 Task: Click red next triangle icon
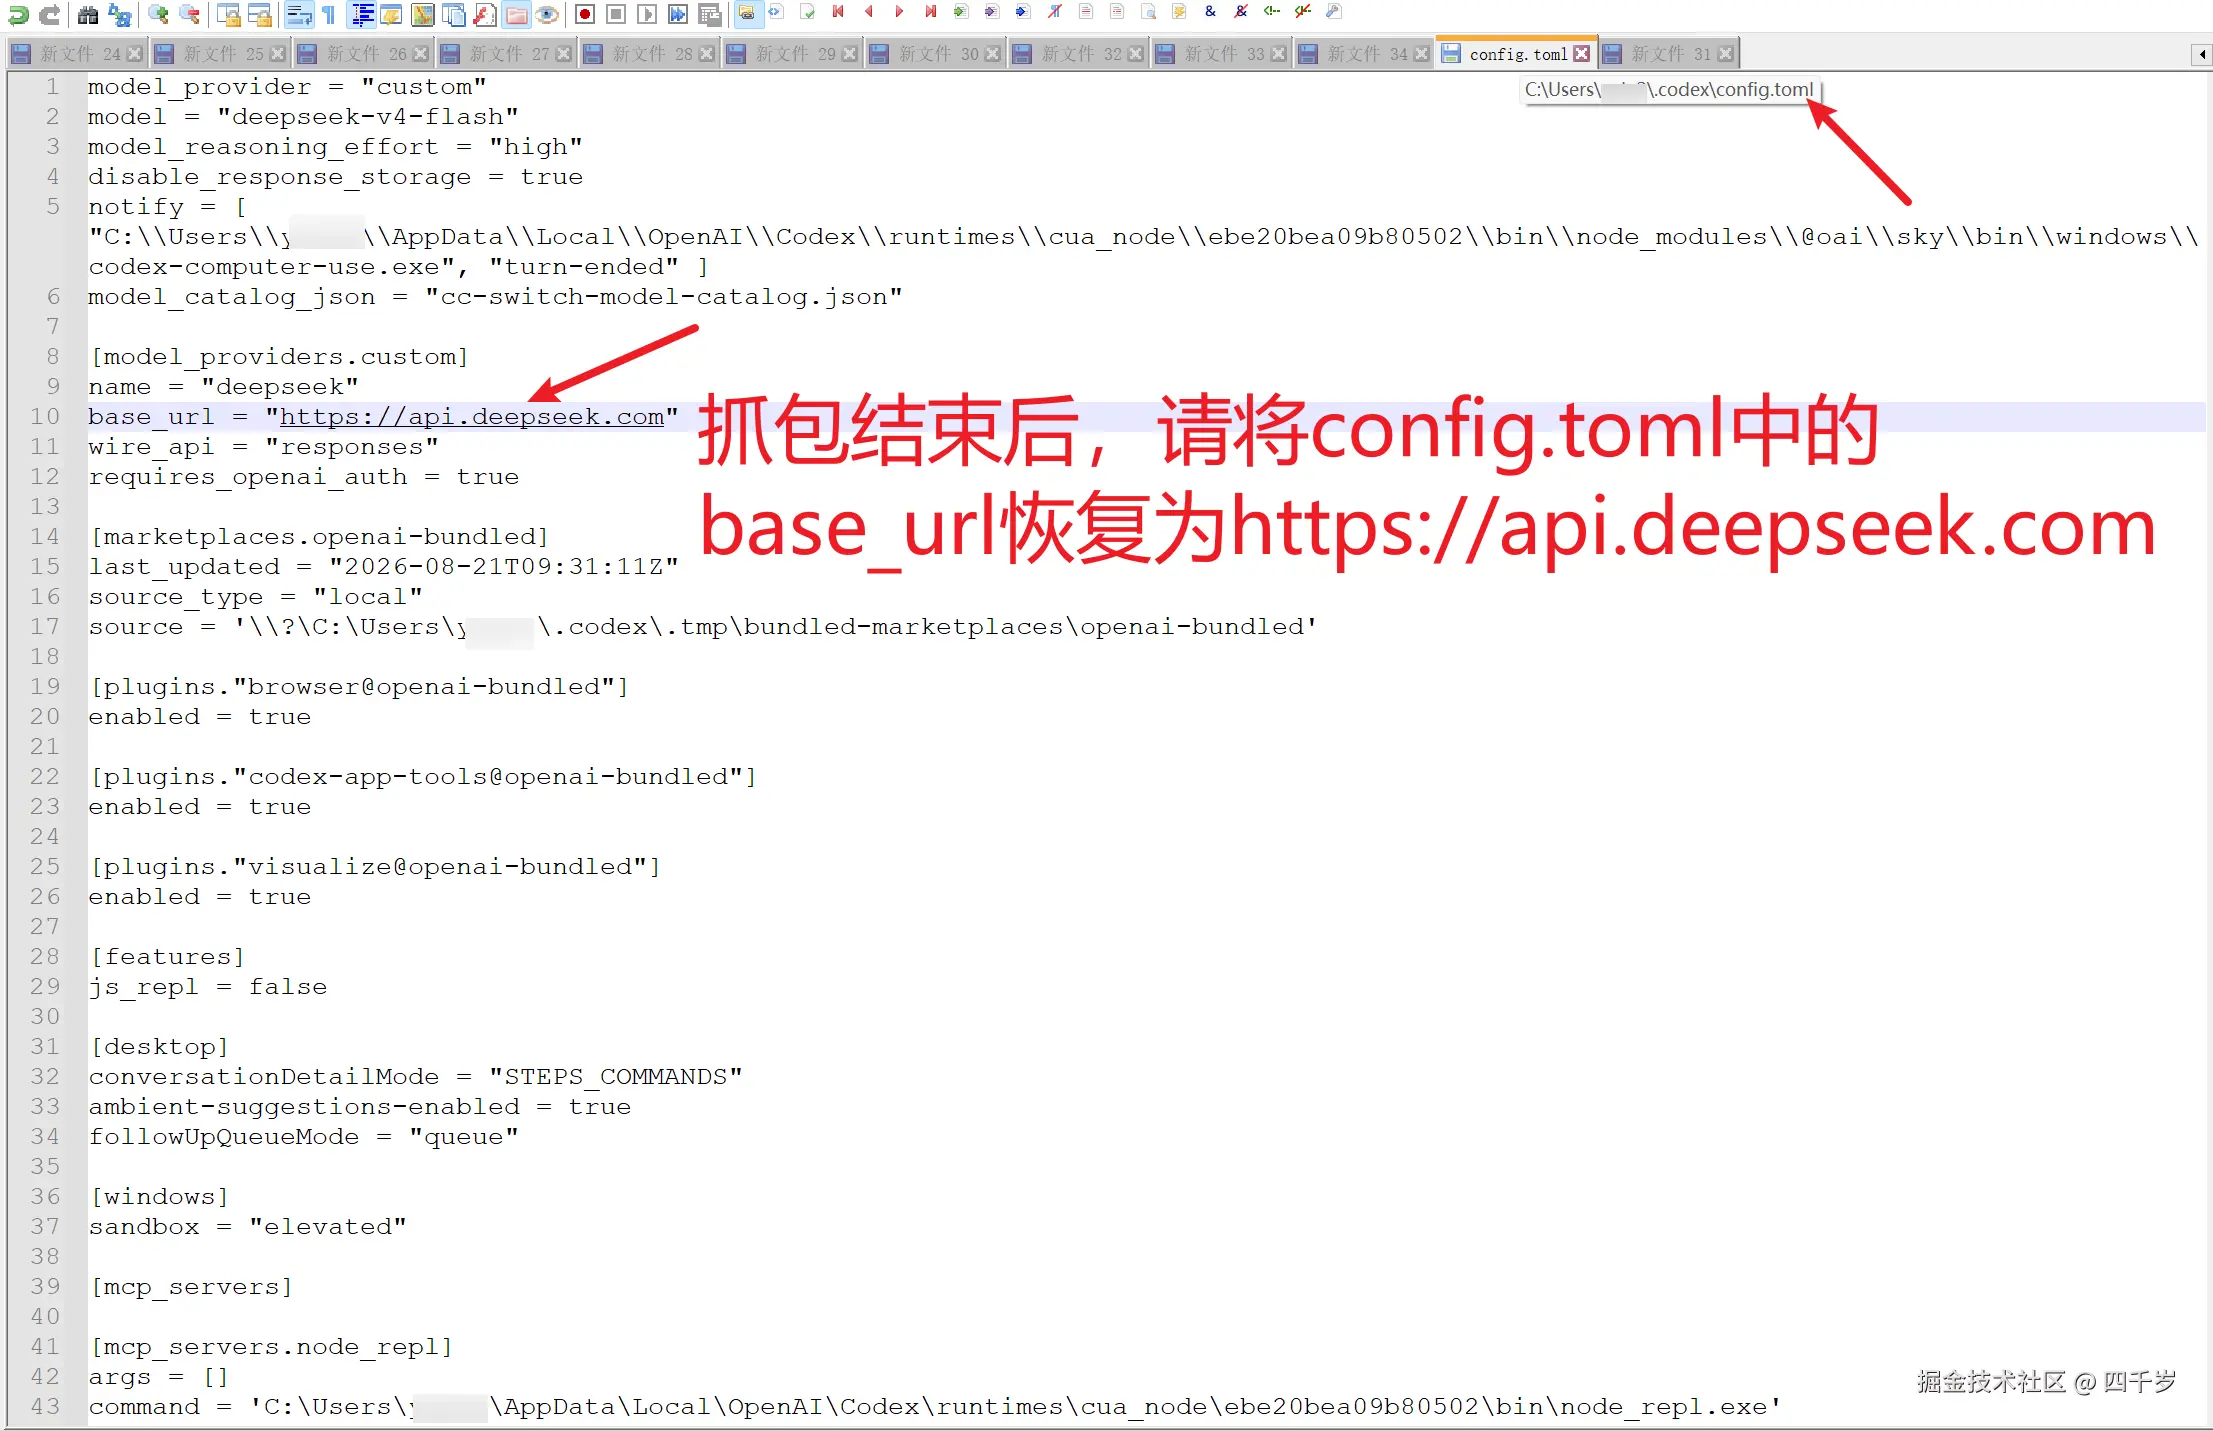click(899, 12)
